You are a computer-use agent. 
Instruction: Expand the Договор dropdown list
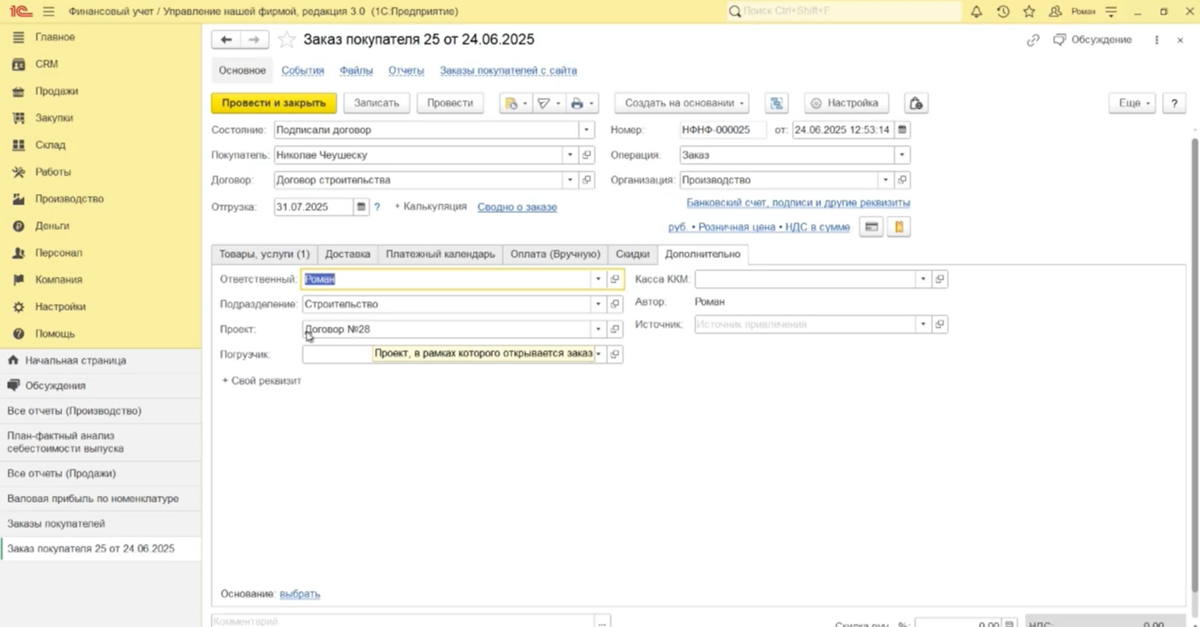coord(570,181)
